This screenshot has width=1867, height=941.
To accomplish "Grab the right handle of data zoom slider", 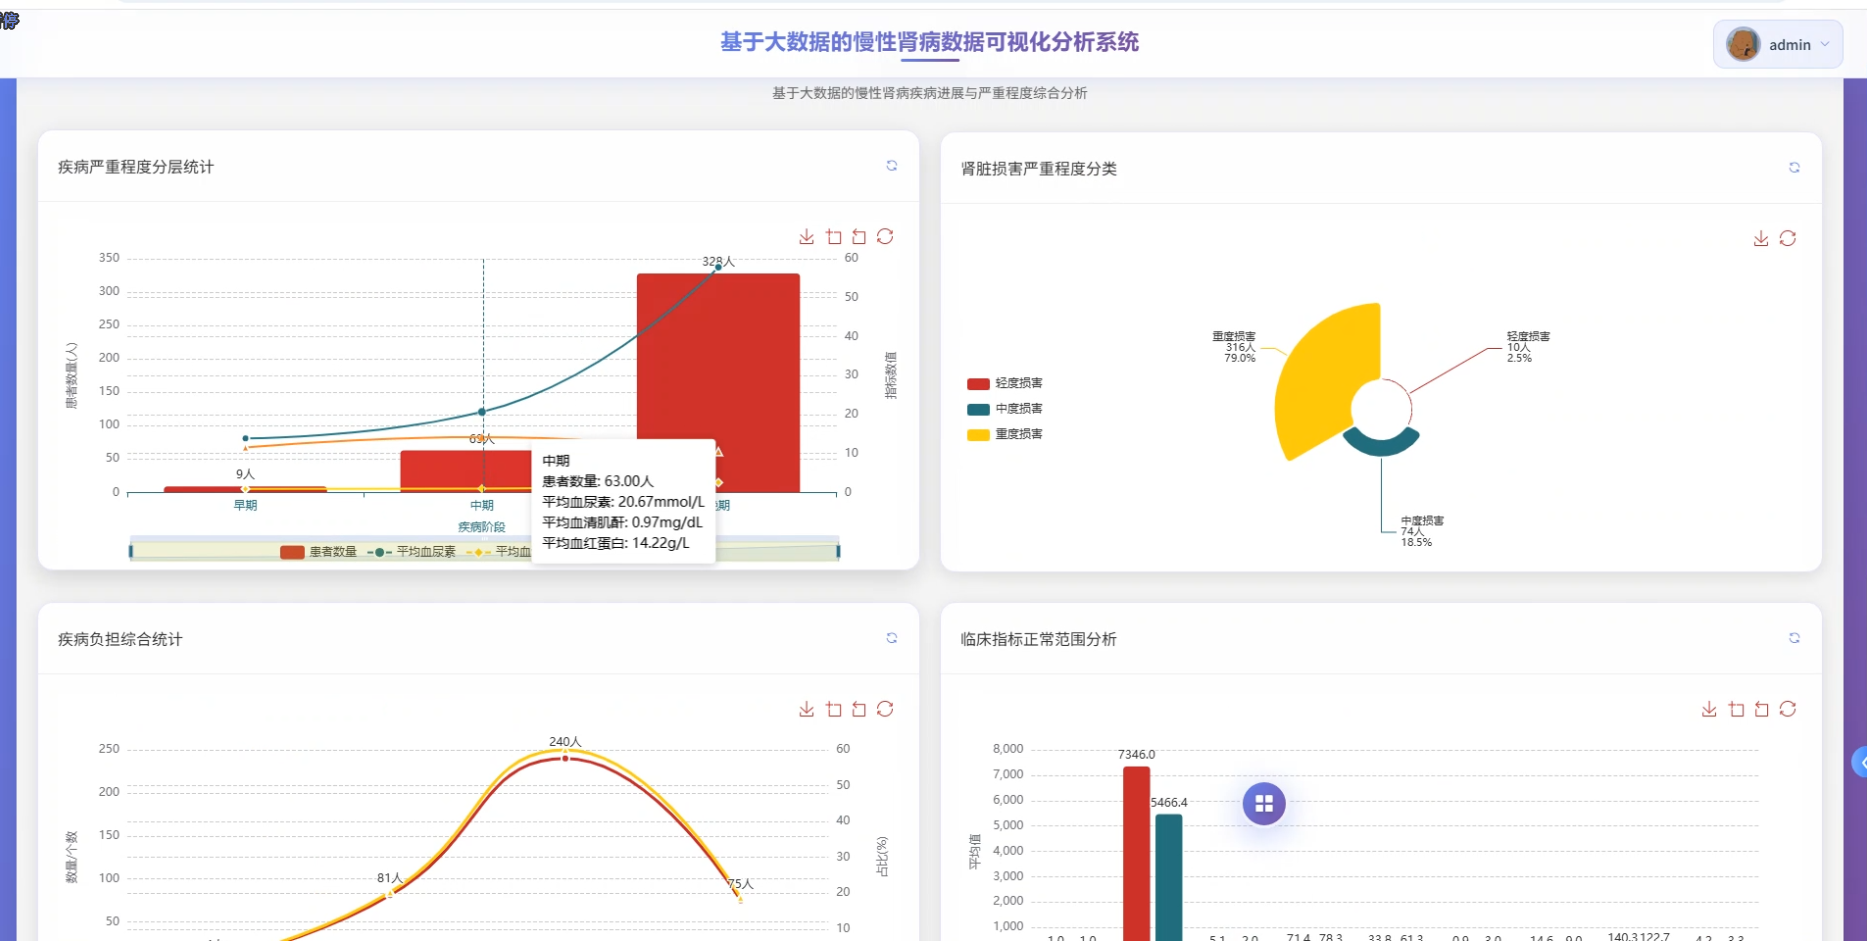I will [838, 551].
